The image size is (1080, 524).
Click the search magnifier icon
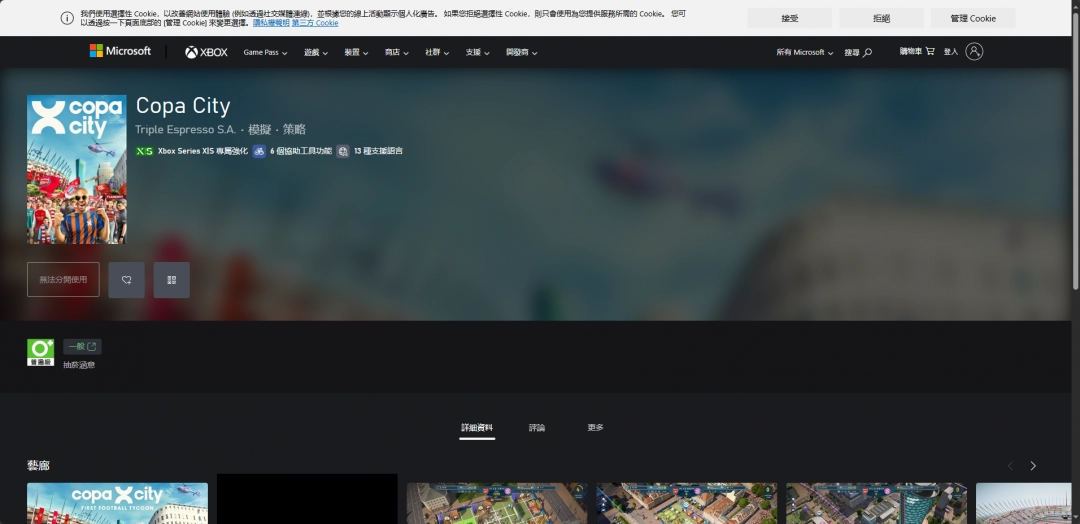867,52
